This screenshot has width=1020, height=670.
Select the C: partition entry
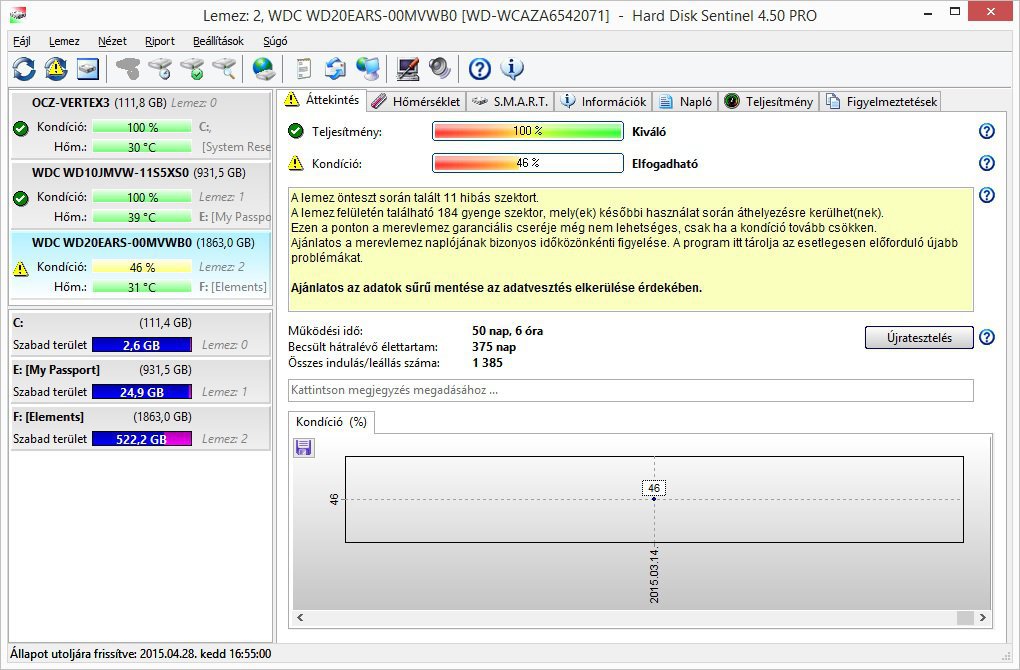(141, 334)
